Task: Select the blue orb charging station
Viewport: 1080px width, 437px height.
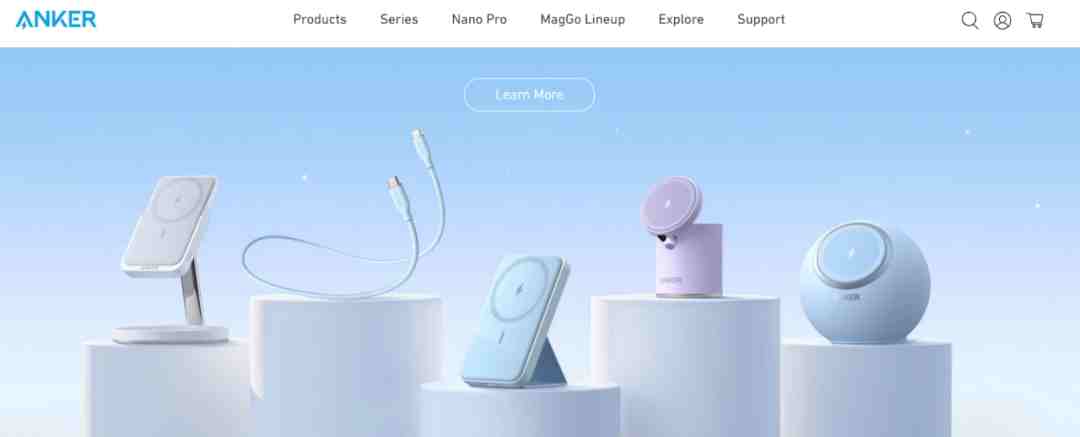Action: [x=865, y=283]
